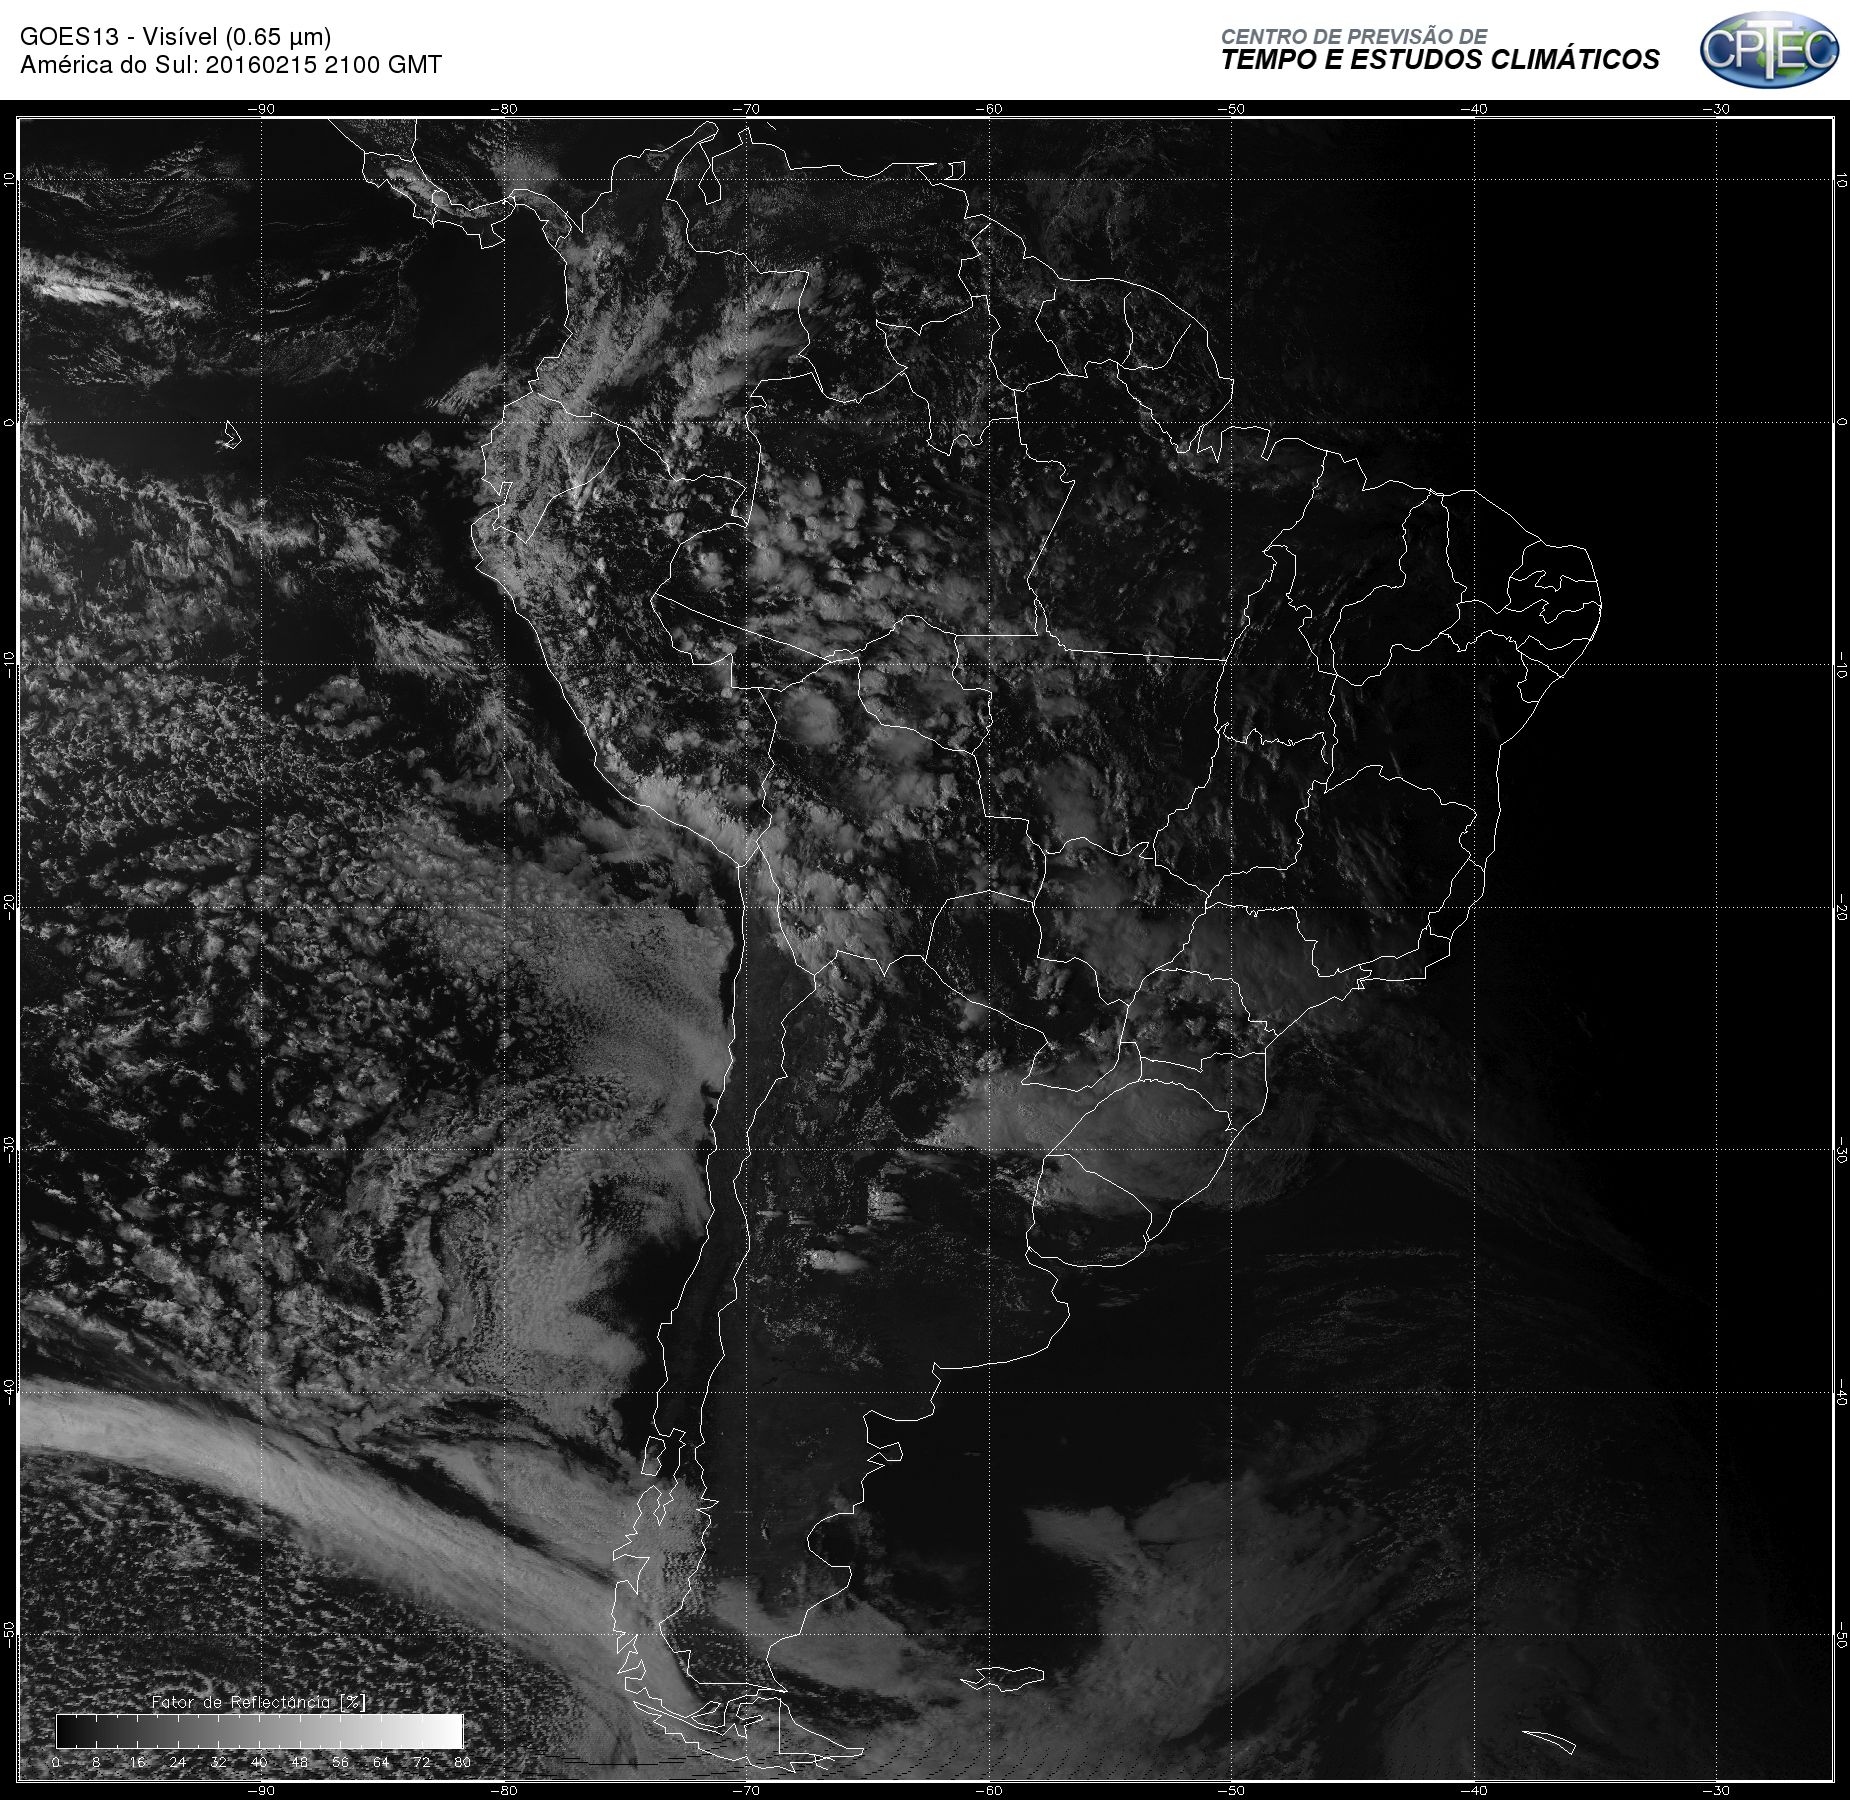Click the '80' tick on the reflectance scale
Image resolution: width=1850 pixels, height=1800 pixels.
click(x=462, y=1763)
